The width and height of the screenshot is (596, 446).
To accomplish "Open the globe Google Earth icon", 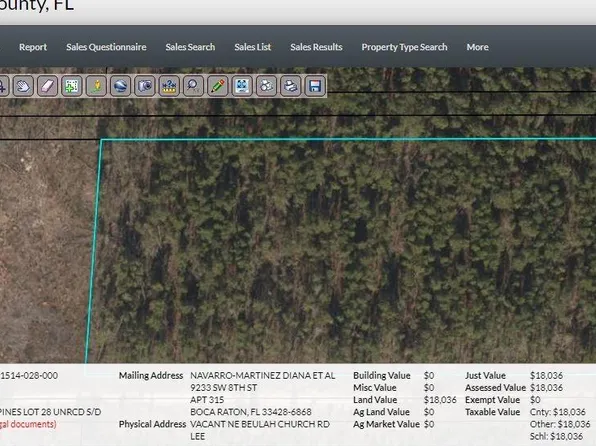I will 120,86.
